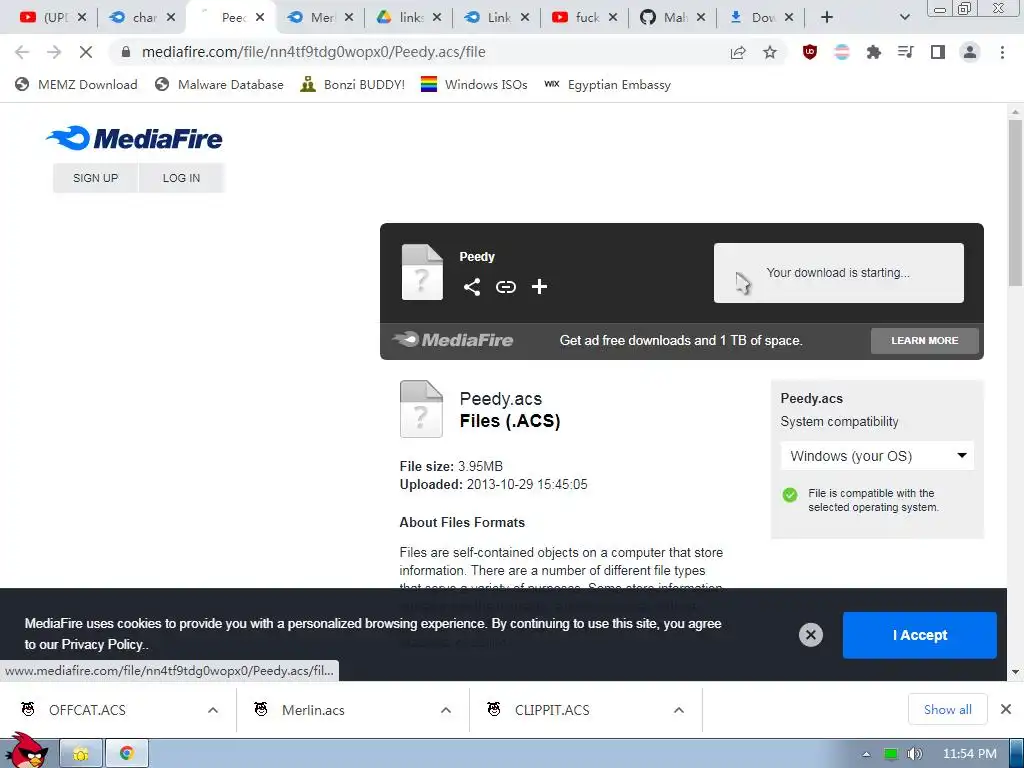
Task: Click the forward navigation arrow
Action: 54,52
